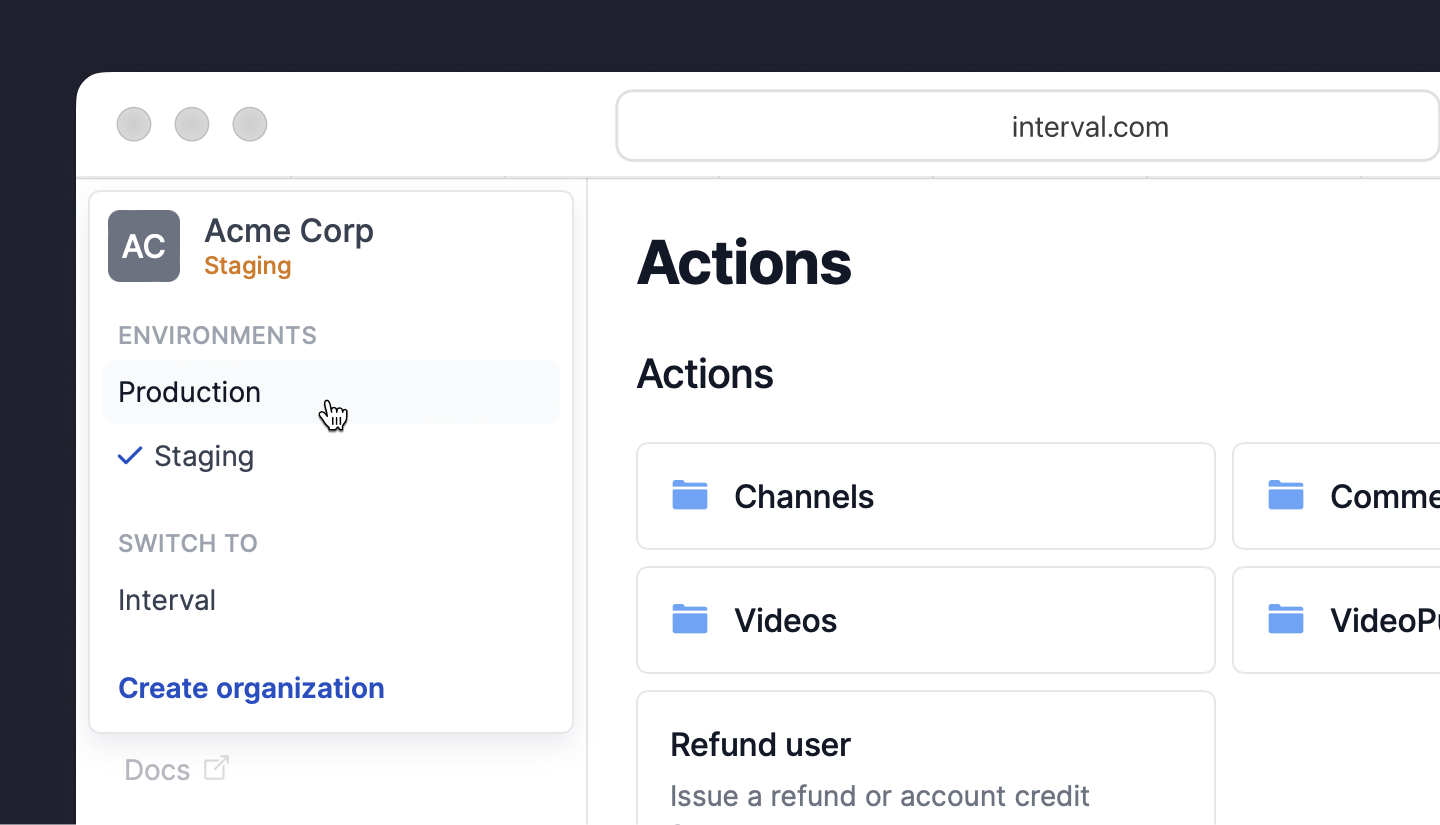1440x825 pixels.
Task: Click the interval.com address bar
Action: [x=1089, y=126]
